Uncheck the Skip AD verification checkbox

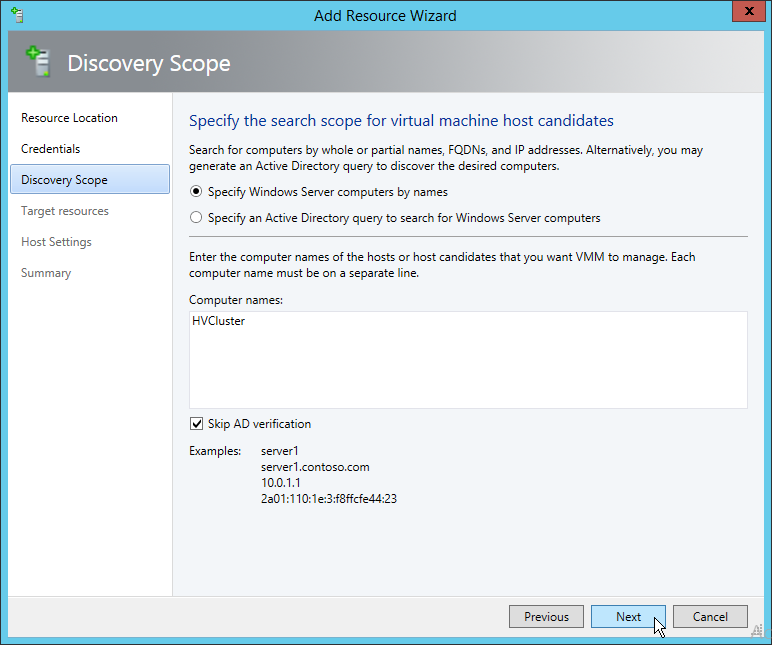point(197,424)
